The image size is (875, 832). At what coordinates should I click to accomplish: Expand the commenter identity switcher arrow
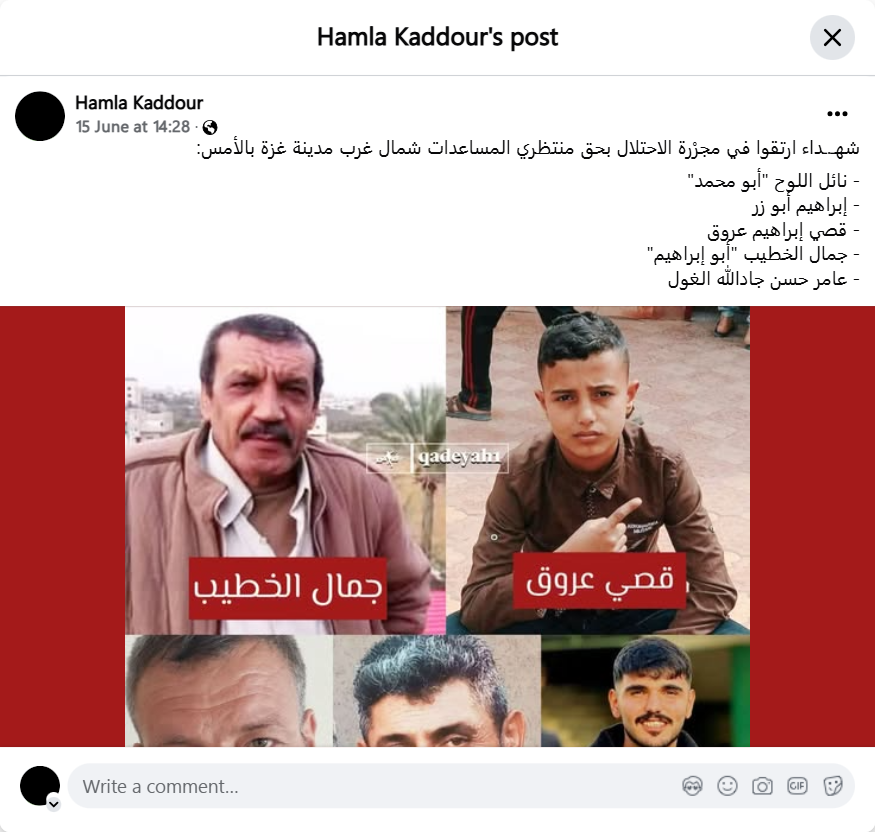54,804
